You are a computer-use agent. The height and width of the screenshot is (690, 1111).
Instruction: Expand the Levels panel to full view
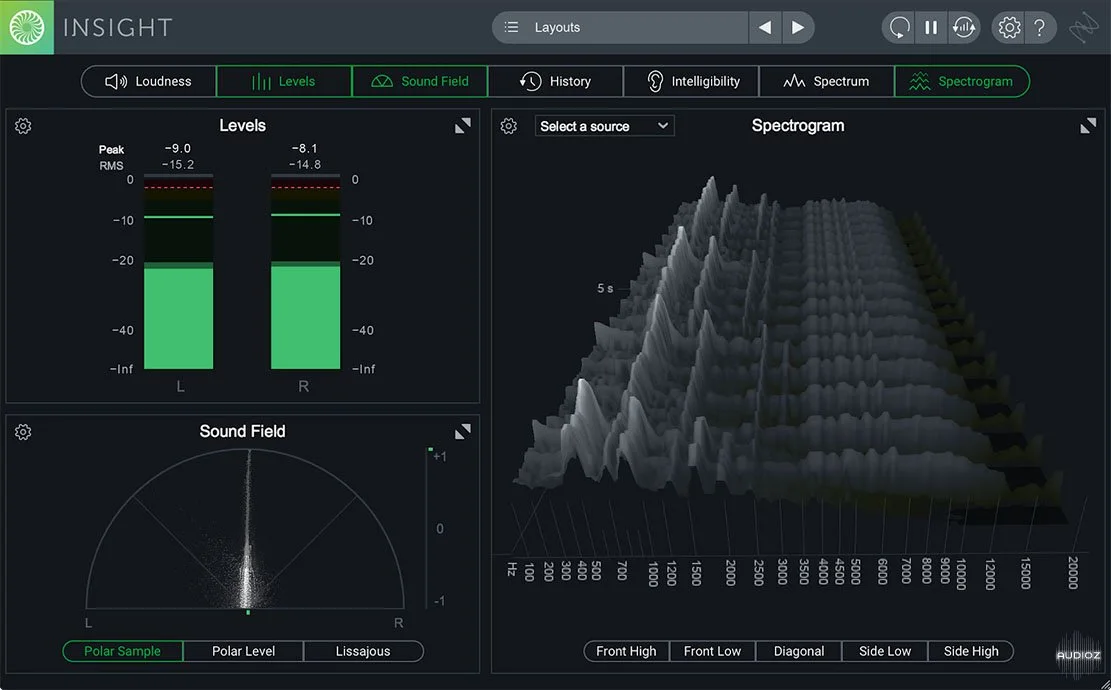(463, 125)
